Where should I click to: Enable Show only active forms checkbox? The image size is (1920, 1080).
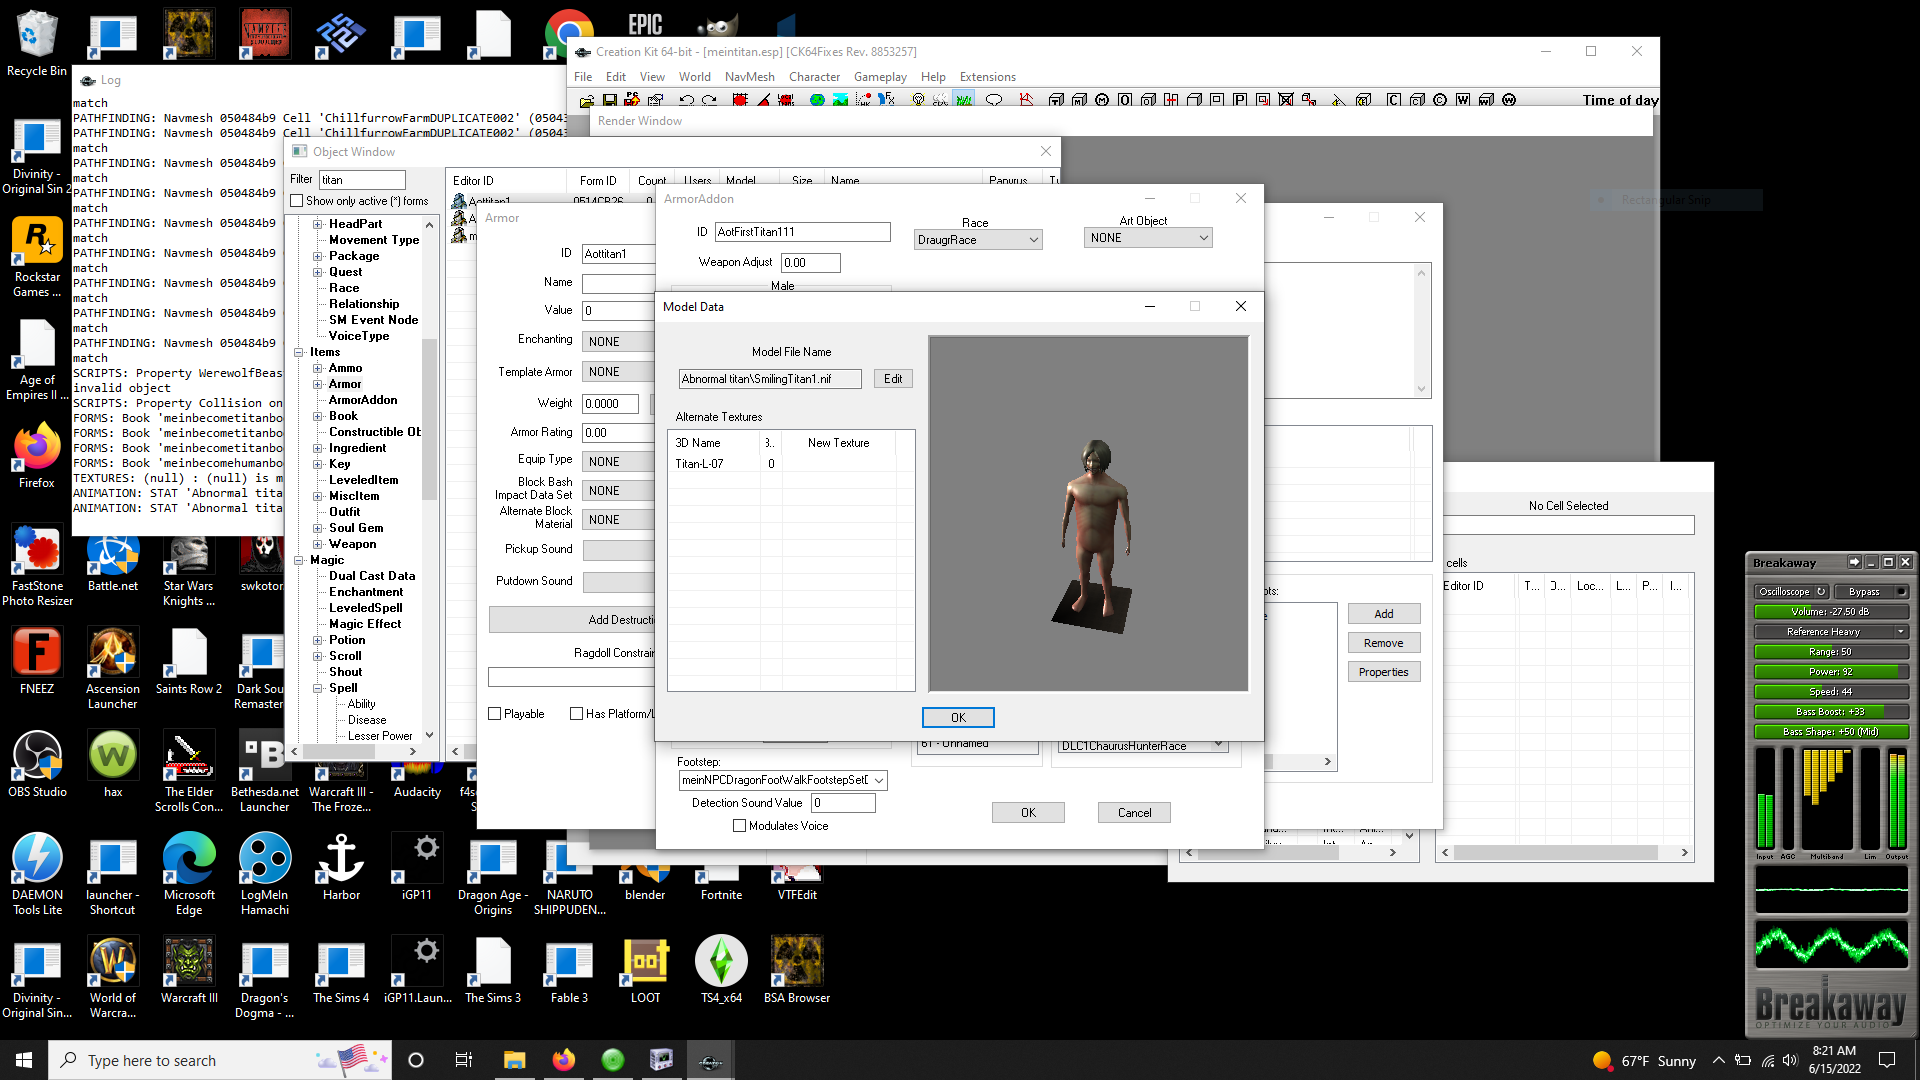click(x=297, y=201)
